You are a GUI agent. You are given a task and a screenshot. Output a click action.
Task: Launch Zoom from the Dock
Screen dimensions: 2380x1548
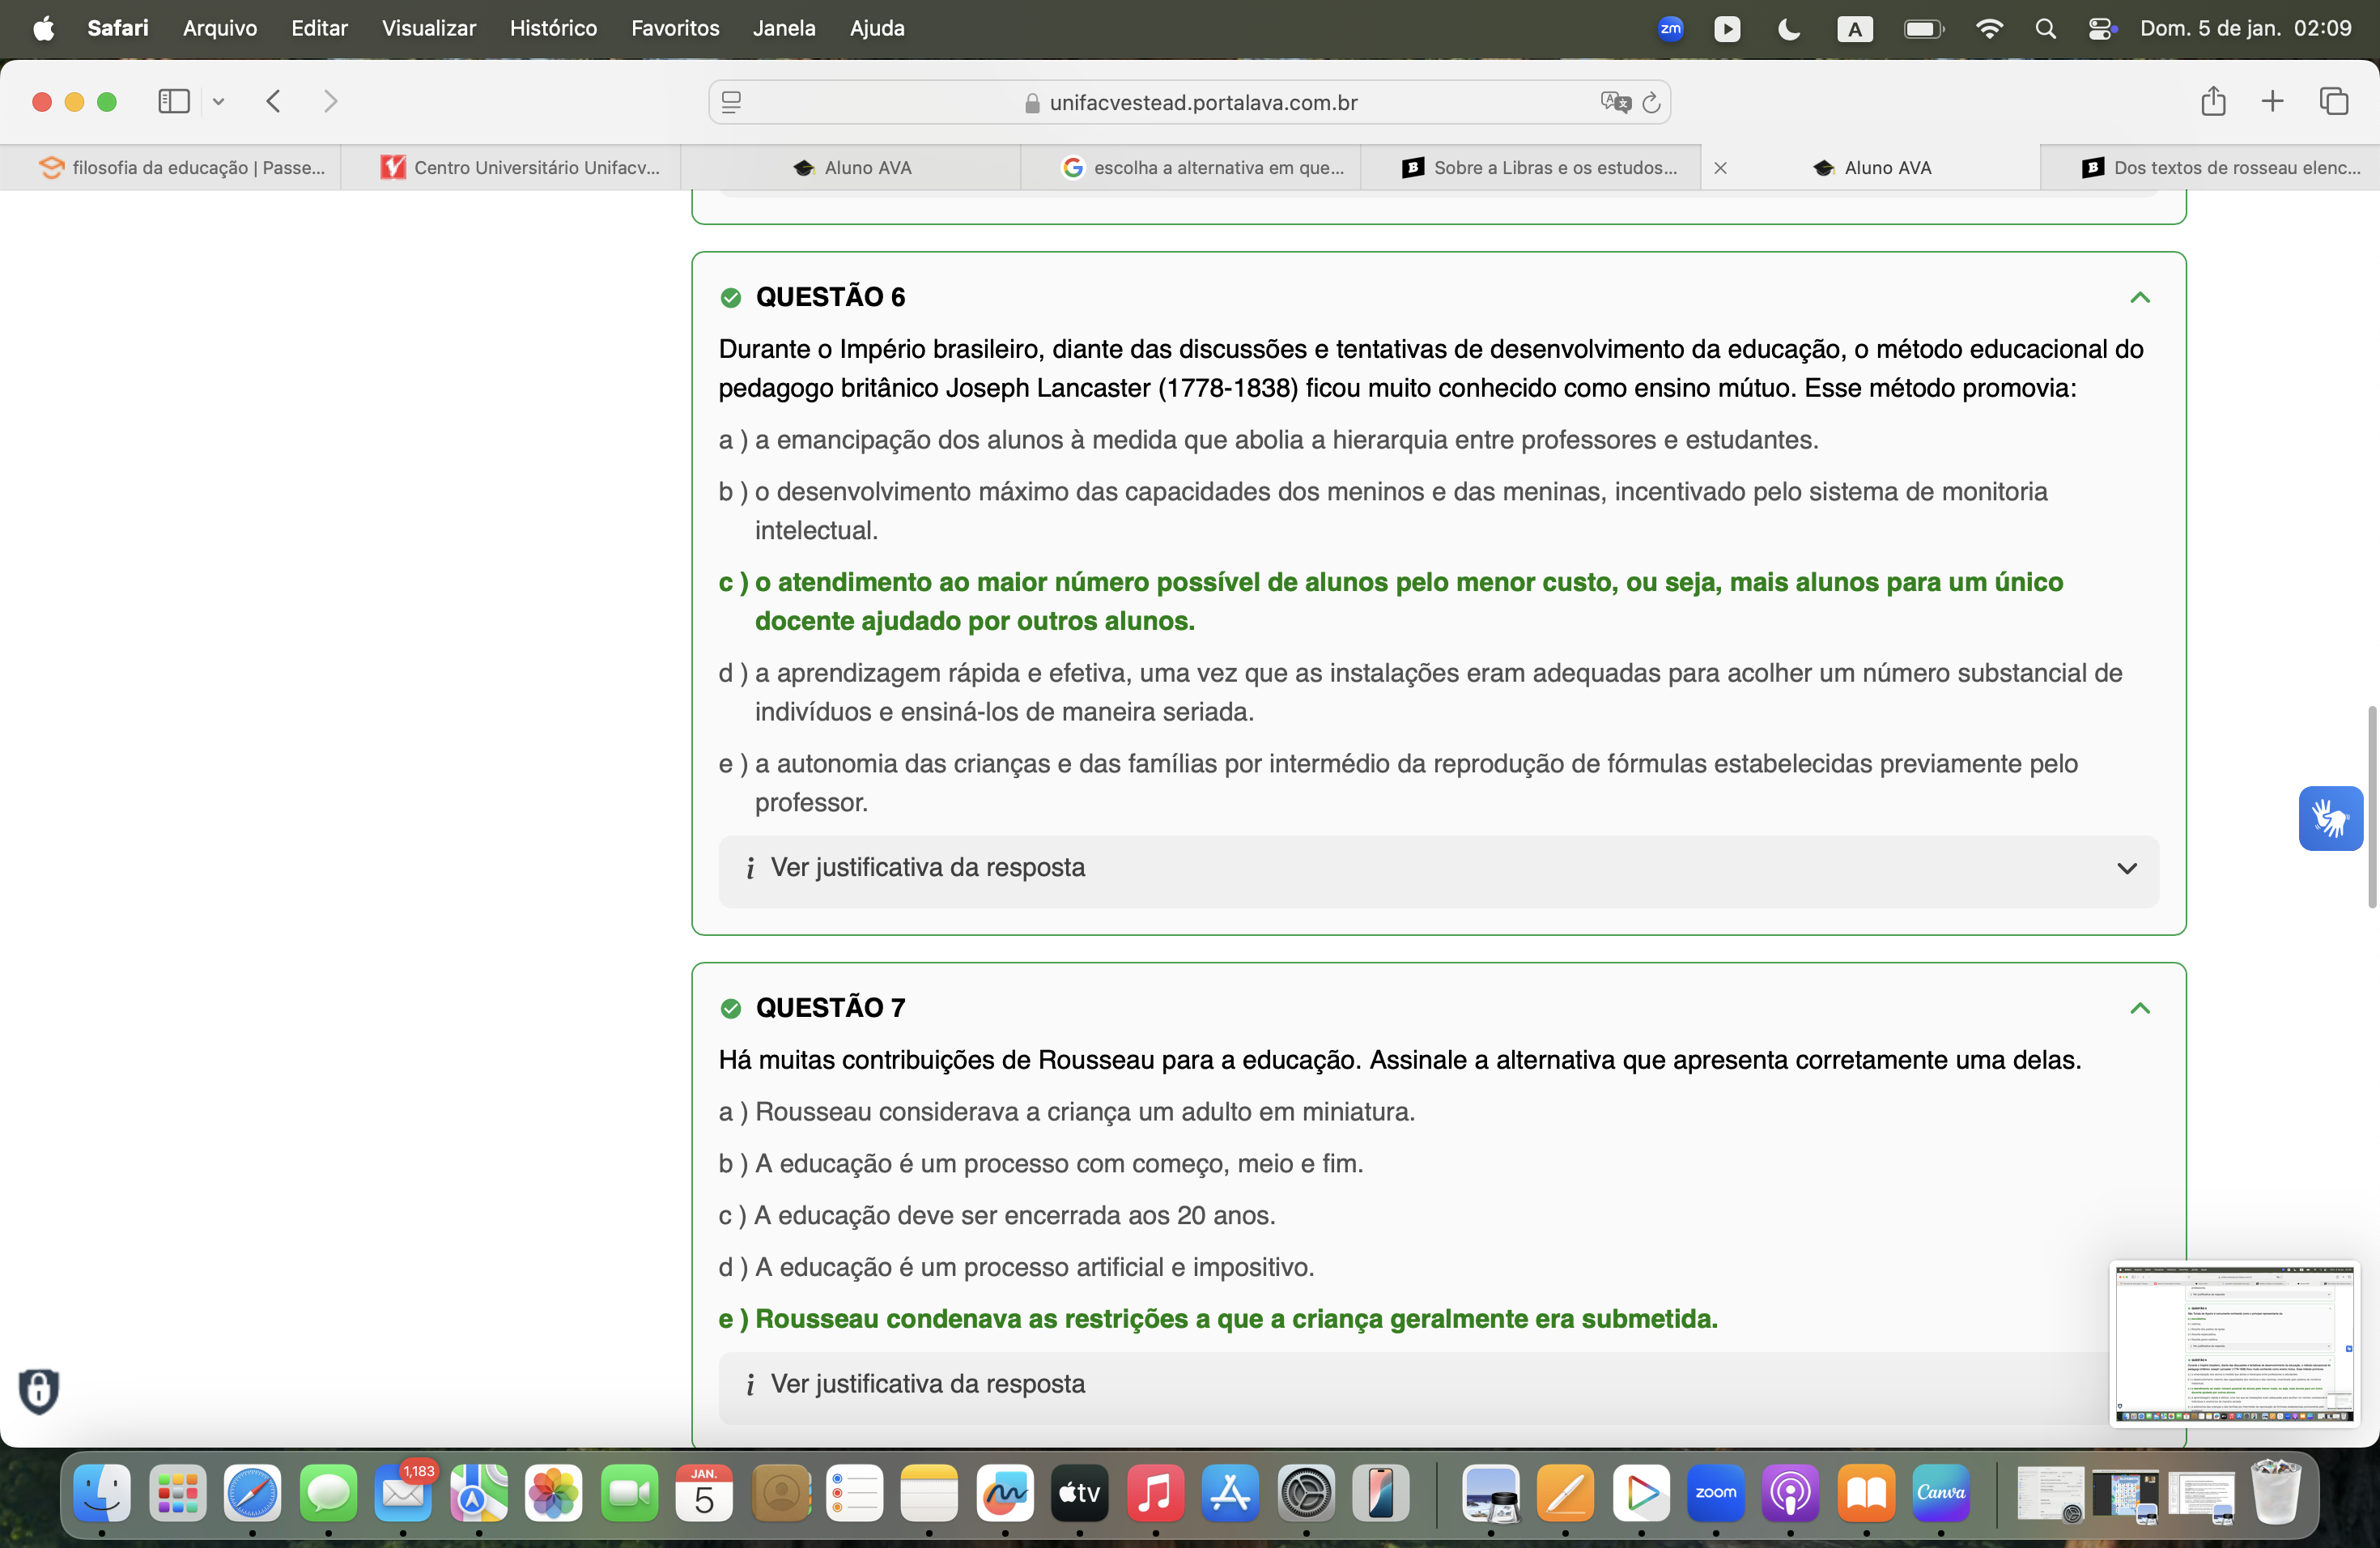(x=1716, y=1494)
